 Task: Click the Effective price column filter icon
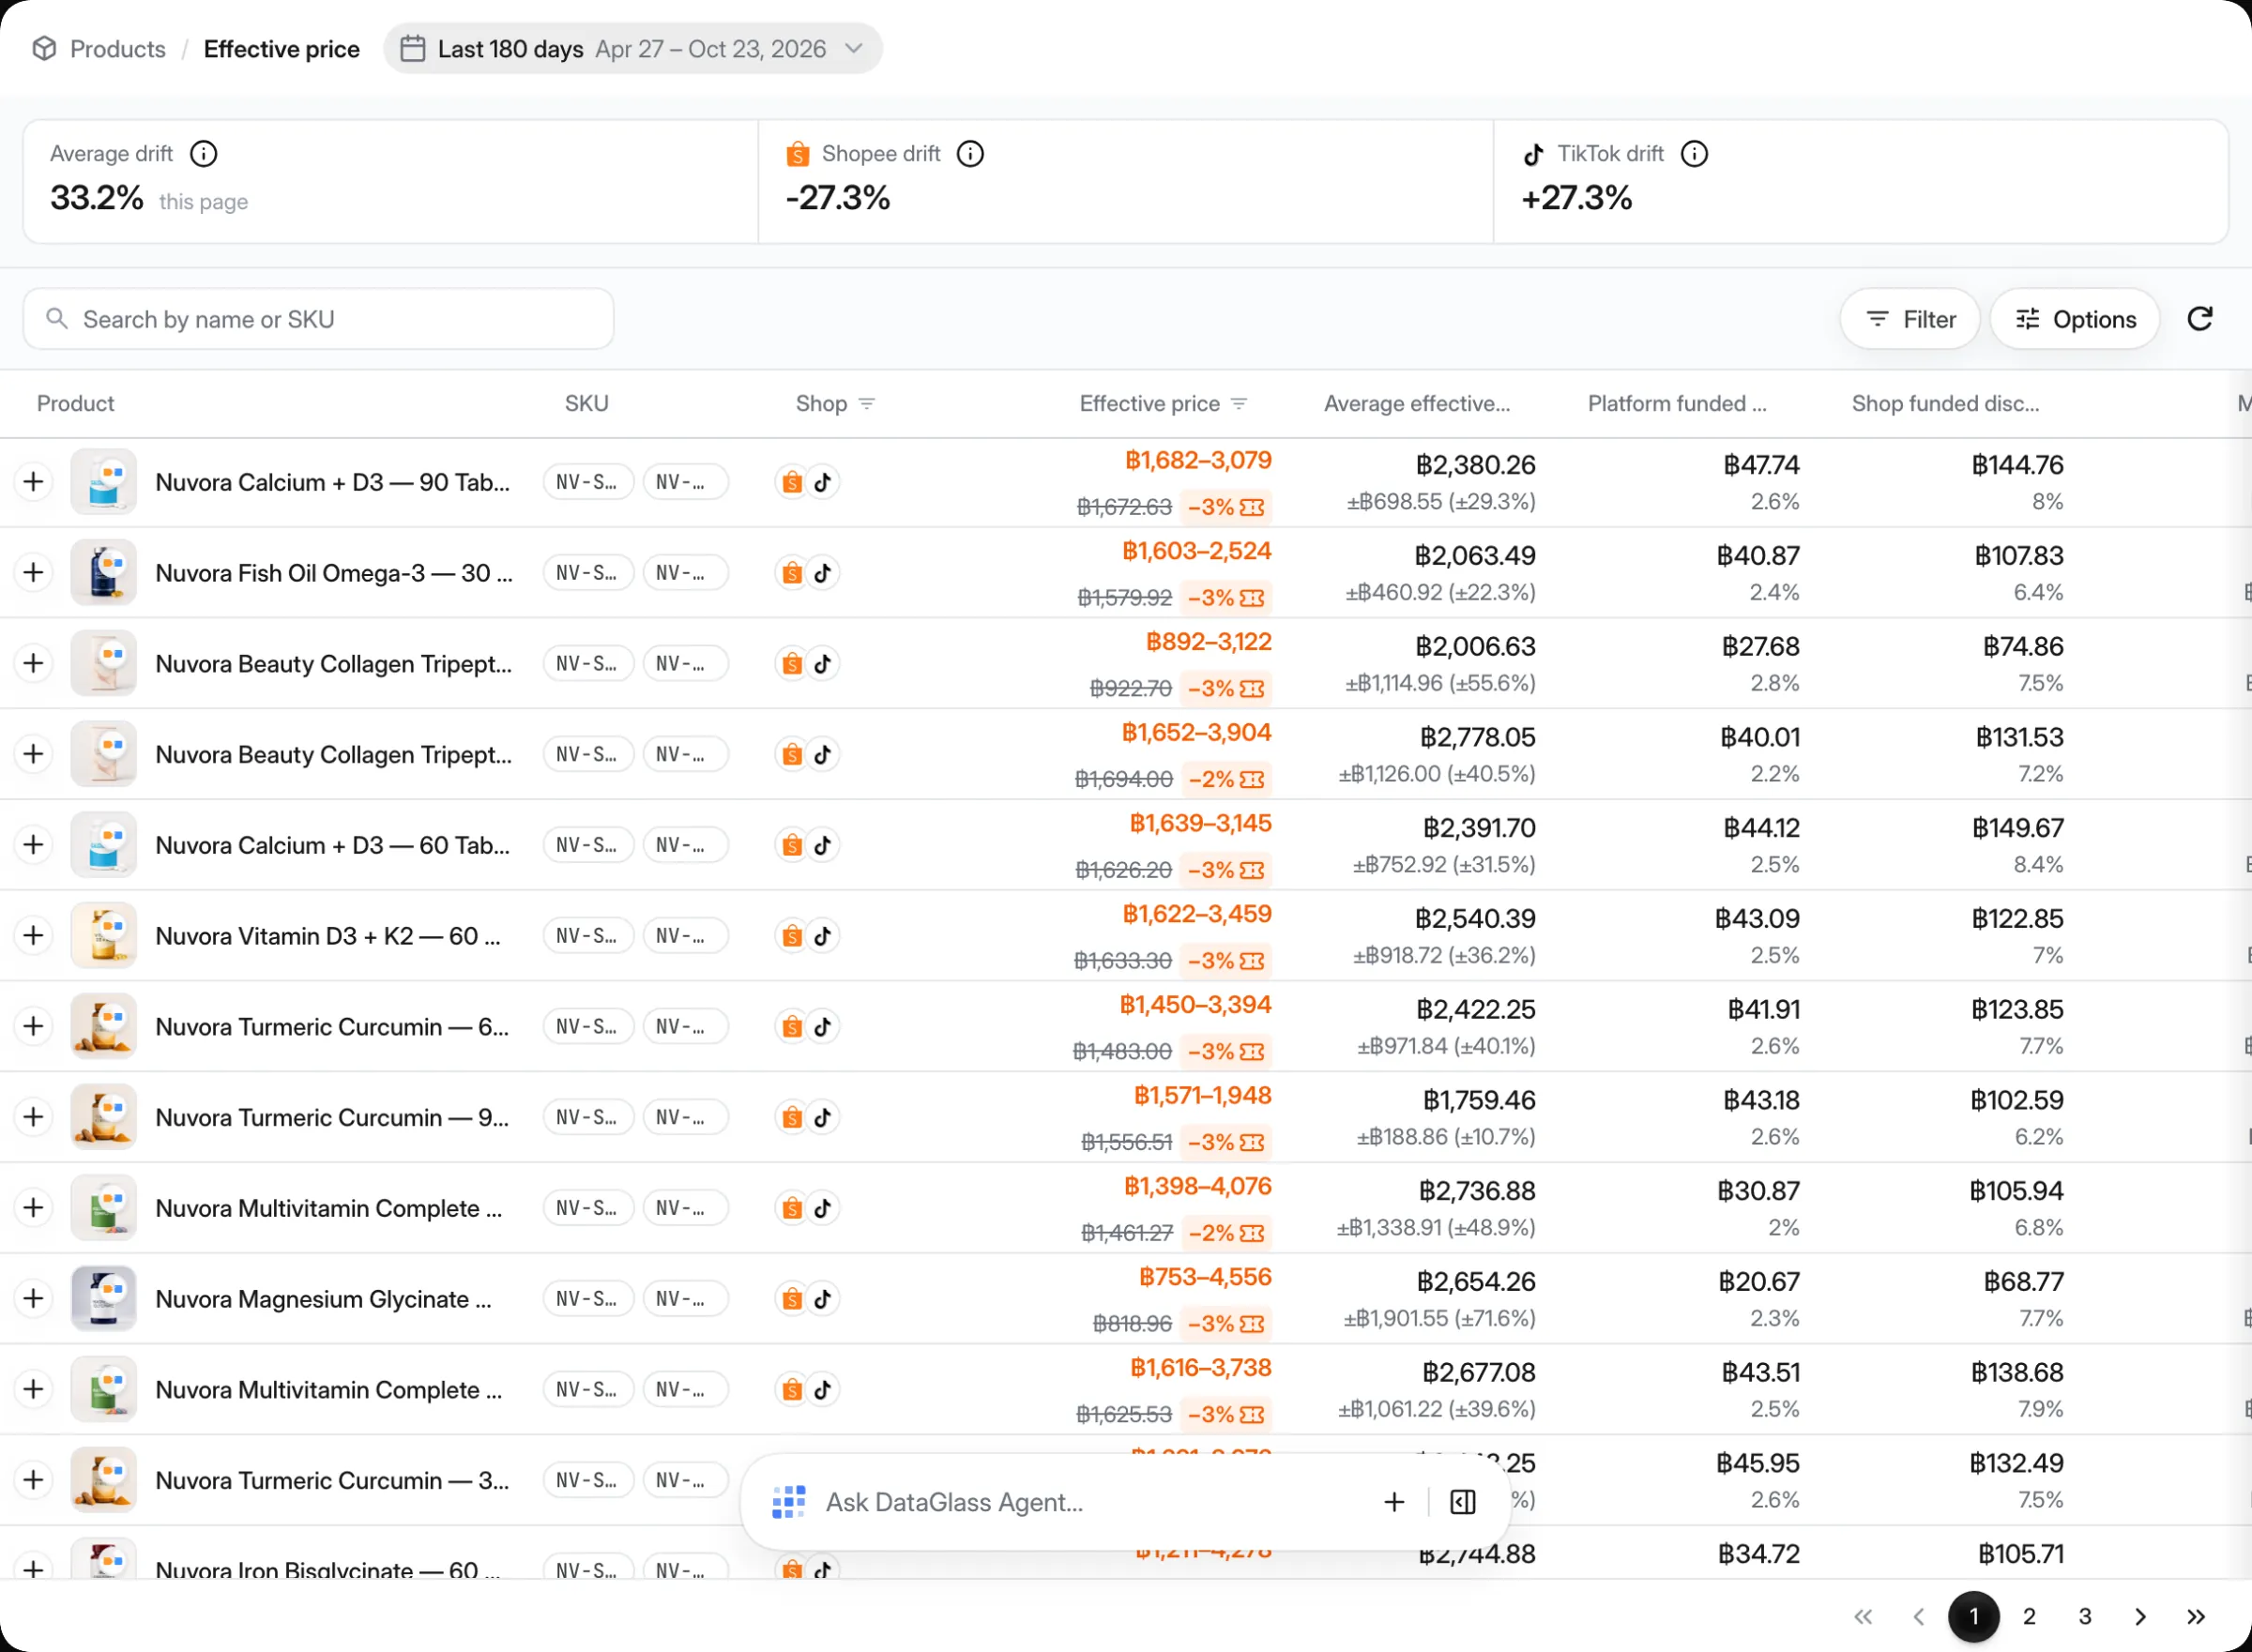1239,404
